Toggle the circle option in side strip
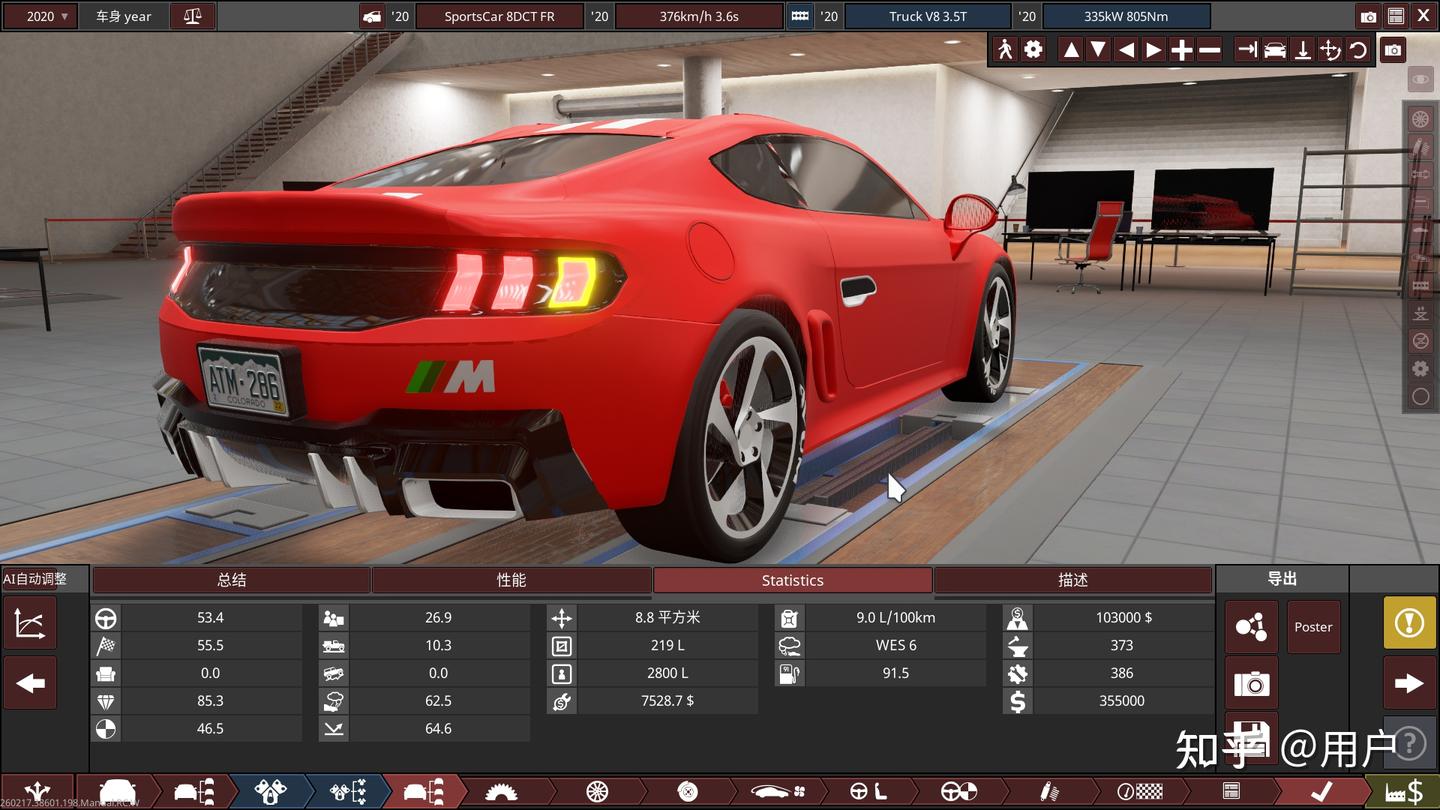 pos(1420,397)
